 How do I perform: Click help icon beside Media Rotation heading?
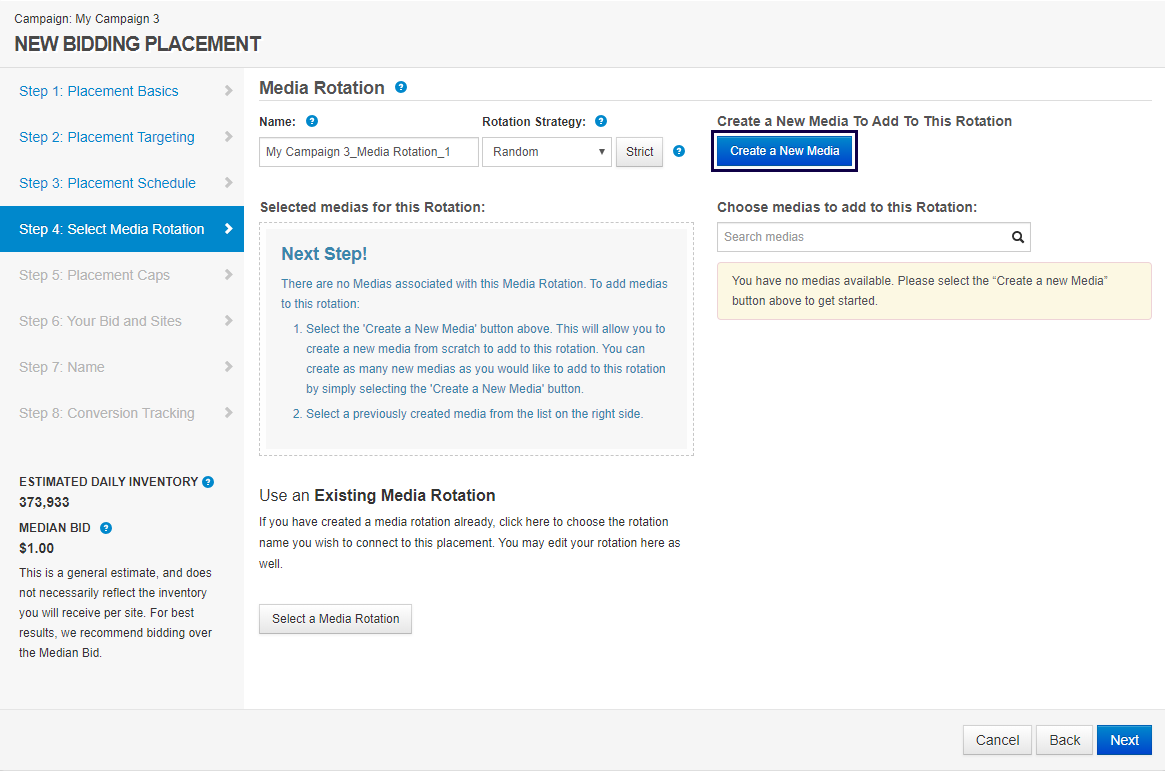pos(401,87)
